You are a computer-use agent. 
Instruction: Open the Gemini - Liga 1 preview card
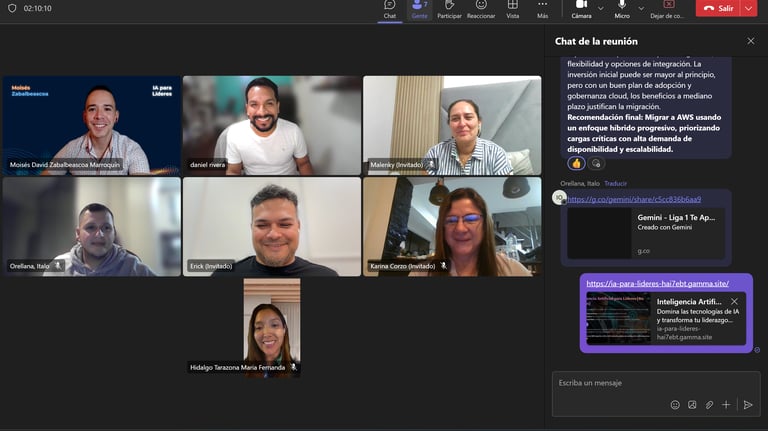tap(646, 233)
